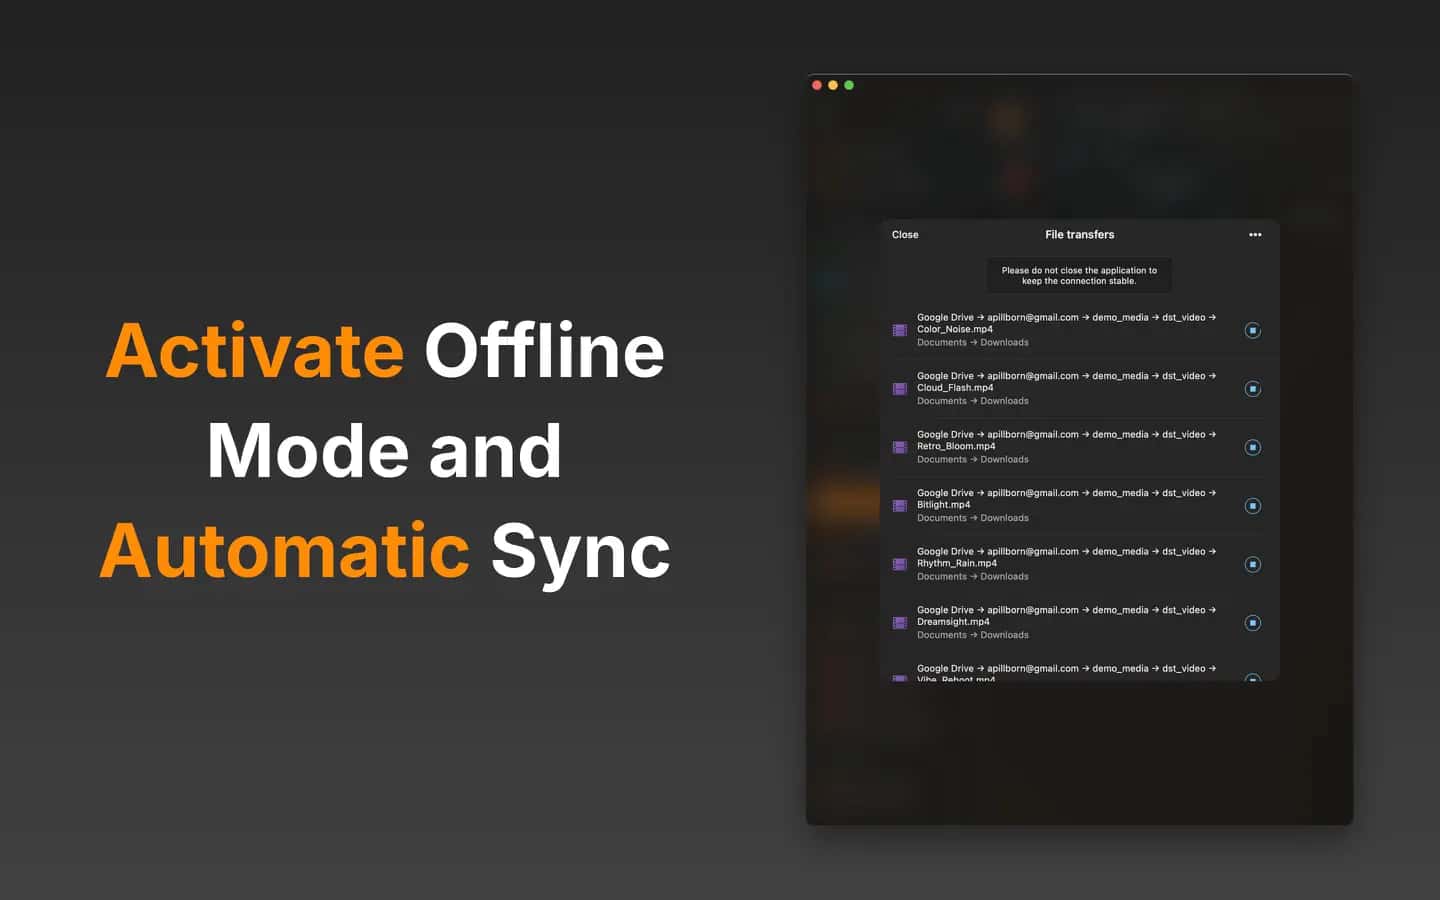1440x900 pixels.
Task: Stop the Retro_Bloom.mp4 transfer
Action: pos(1252,447)
